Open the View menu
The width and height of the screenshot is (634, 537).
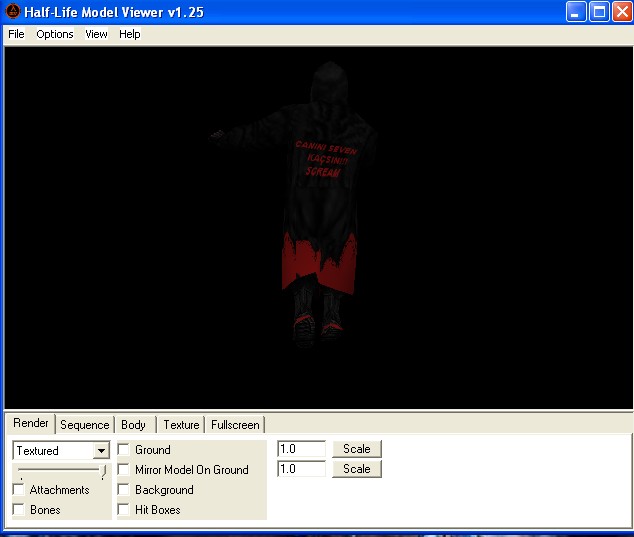pos(96,34)
